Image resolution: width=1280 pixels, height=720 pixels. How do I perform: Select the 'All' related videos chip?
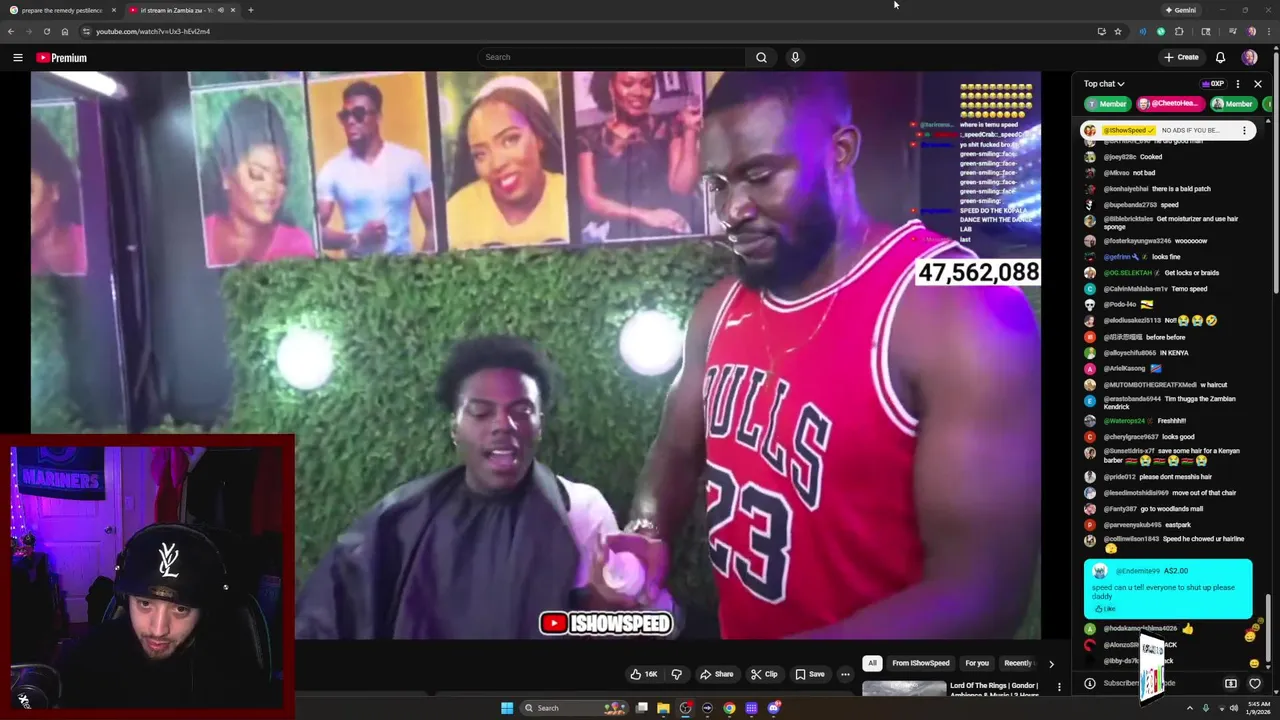[x=872, y=663]
